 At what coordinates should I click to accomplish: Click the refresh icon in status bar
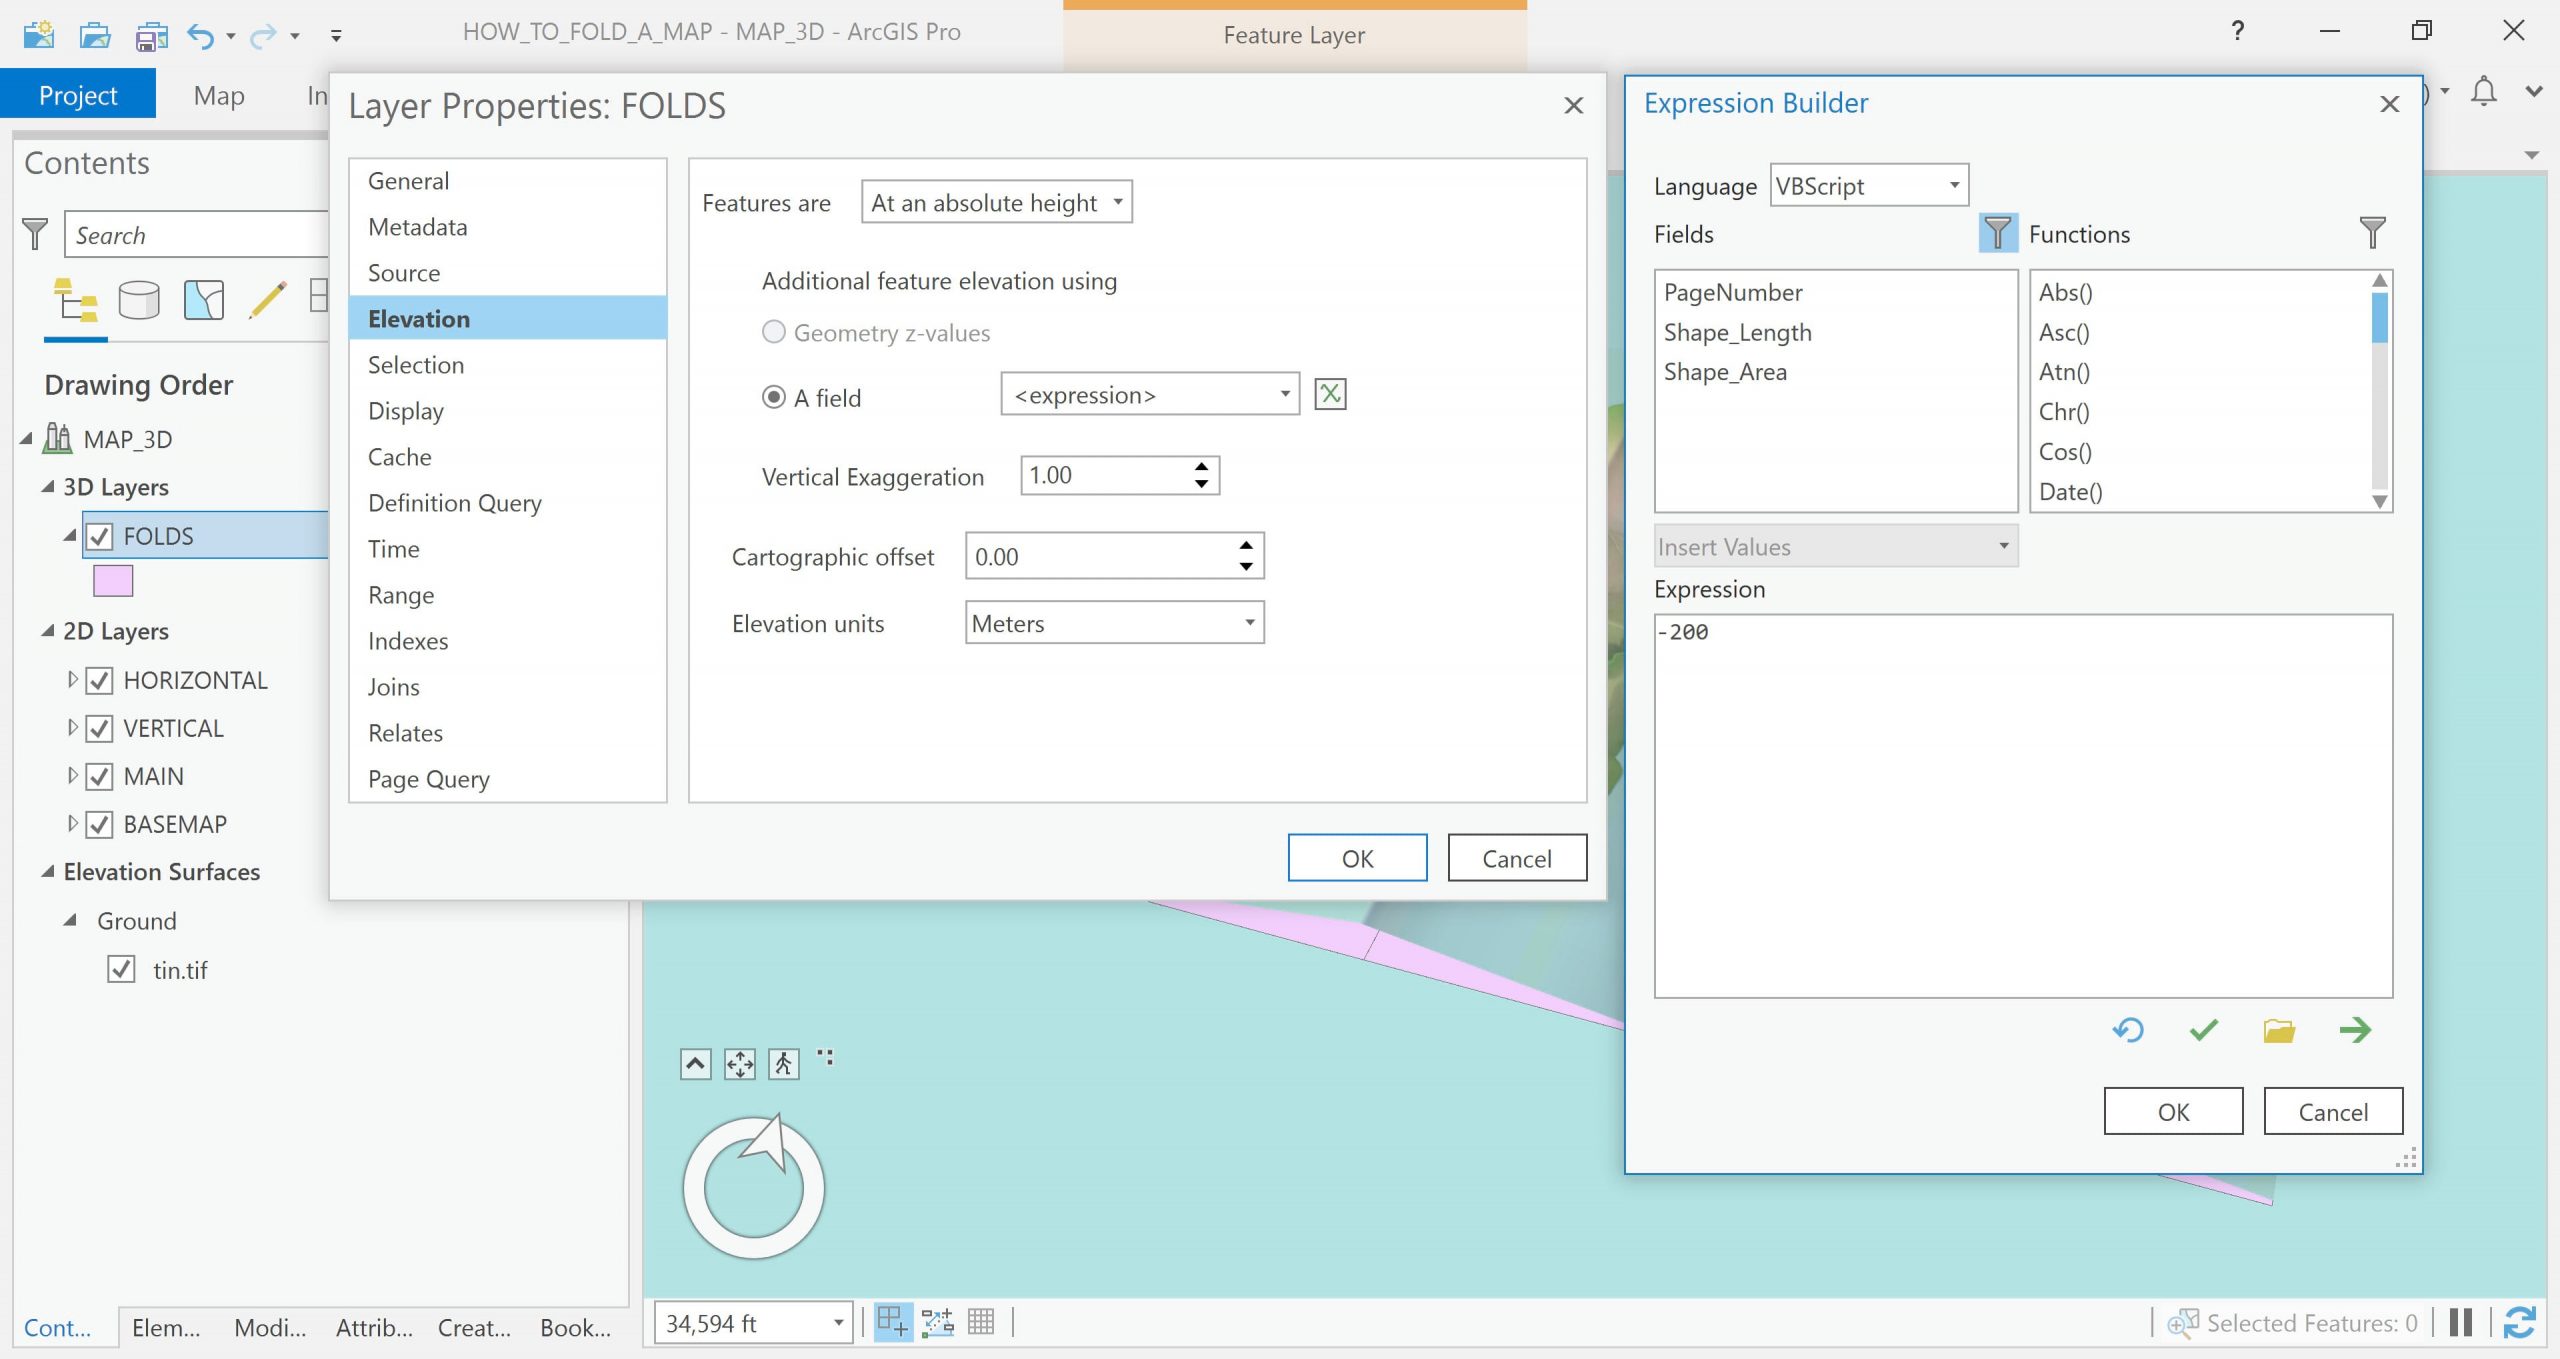(2519, 1322)
